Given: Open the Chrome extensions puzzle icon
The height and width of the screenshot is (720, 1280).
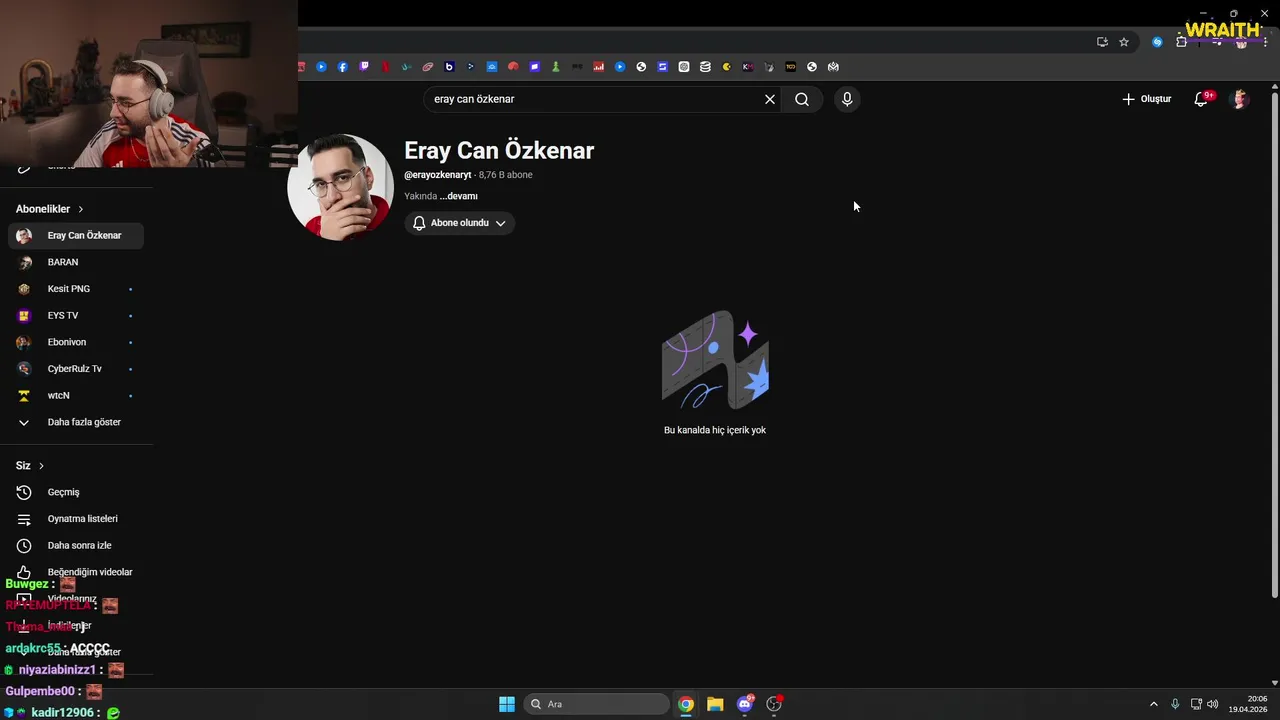Looking at the screenshot, I should pyautogui.click(x=1182, y=42).
